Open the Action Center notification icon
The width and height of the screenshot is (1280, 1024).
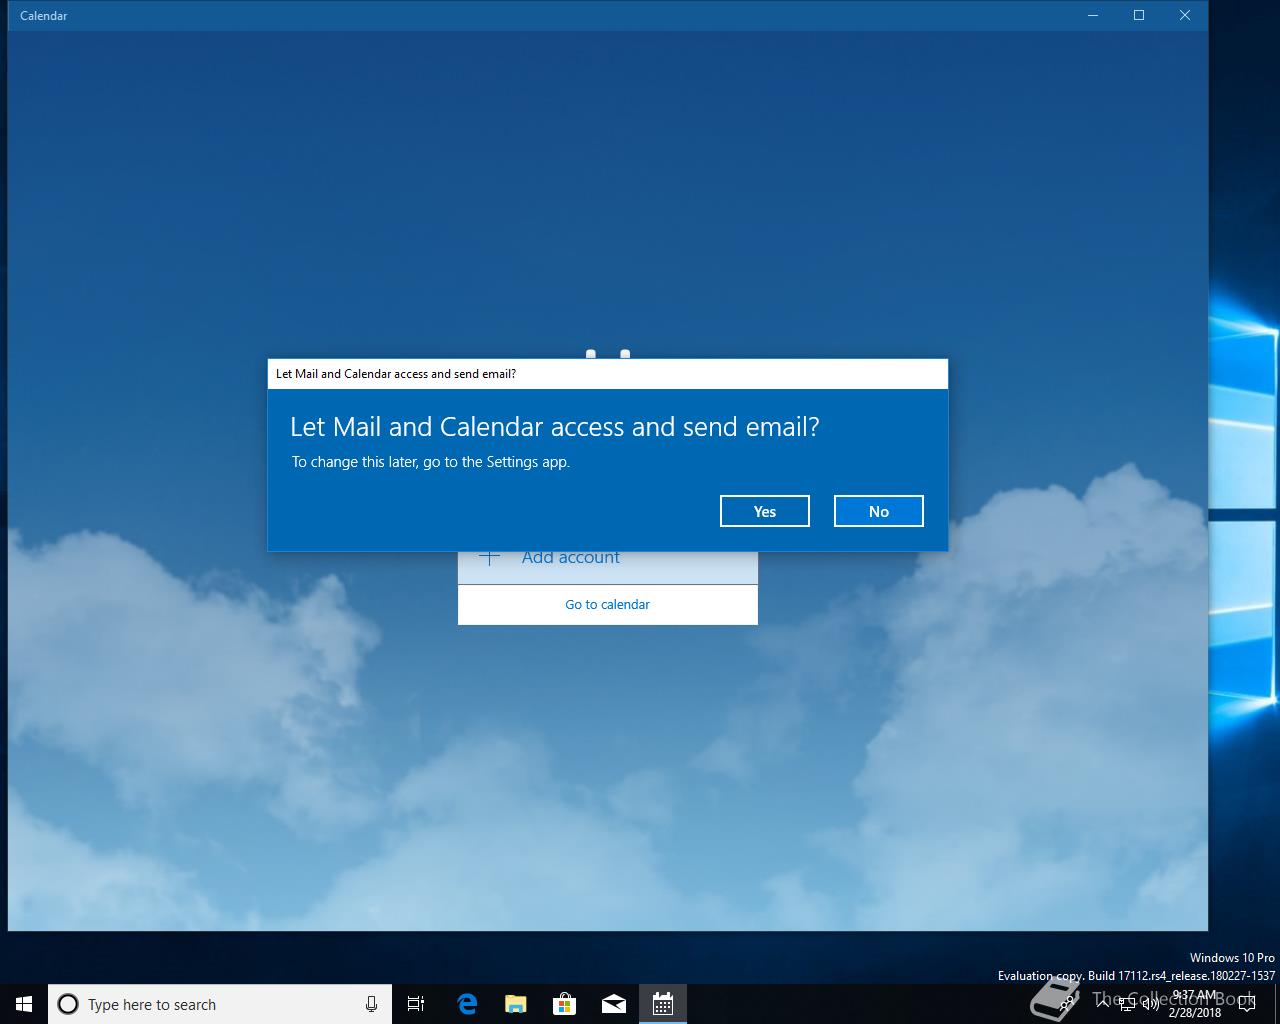[1247, 1004]
